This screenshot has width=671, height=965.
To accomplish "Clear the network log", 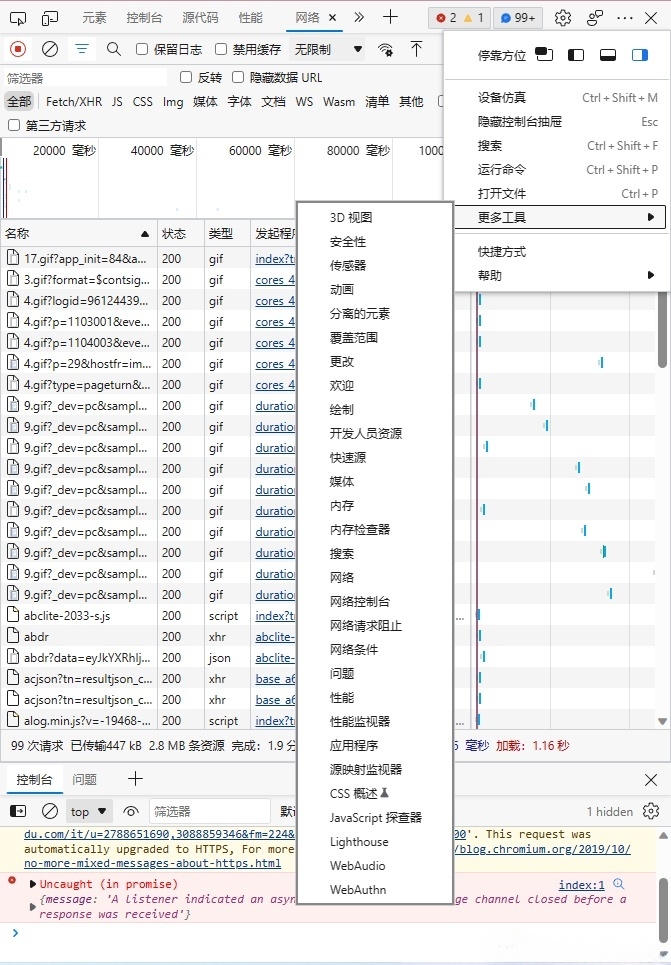I will click(50, 49).
